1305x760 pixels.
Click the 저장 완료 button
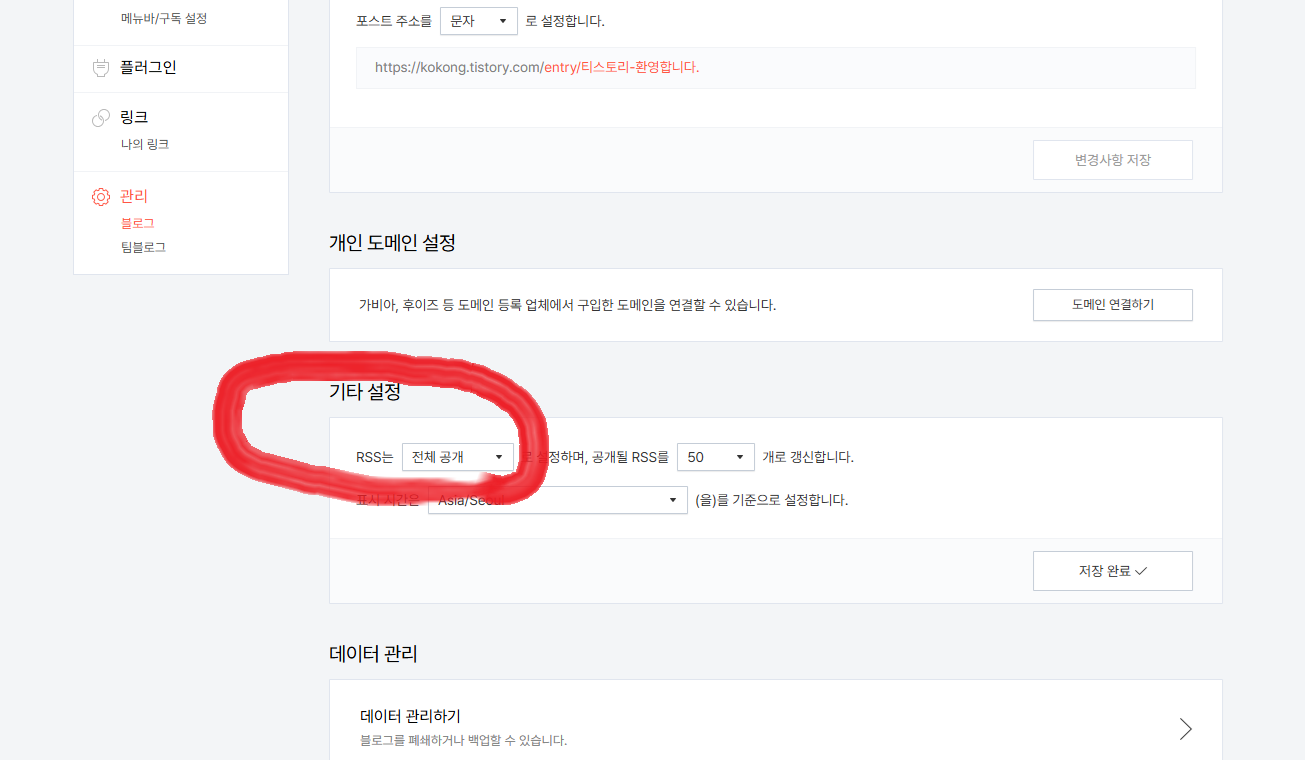(1113, 571)
